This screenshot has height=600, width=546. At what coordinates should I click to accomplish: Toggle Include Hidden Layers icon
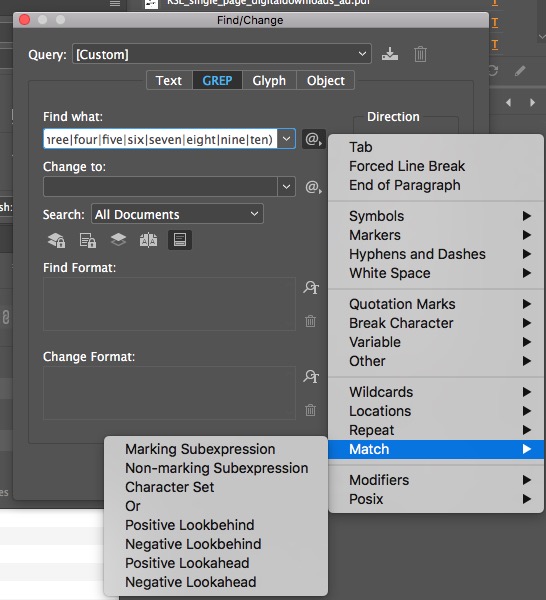pyautogui.click(x=118, y=240)
